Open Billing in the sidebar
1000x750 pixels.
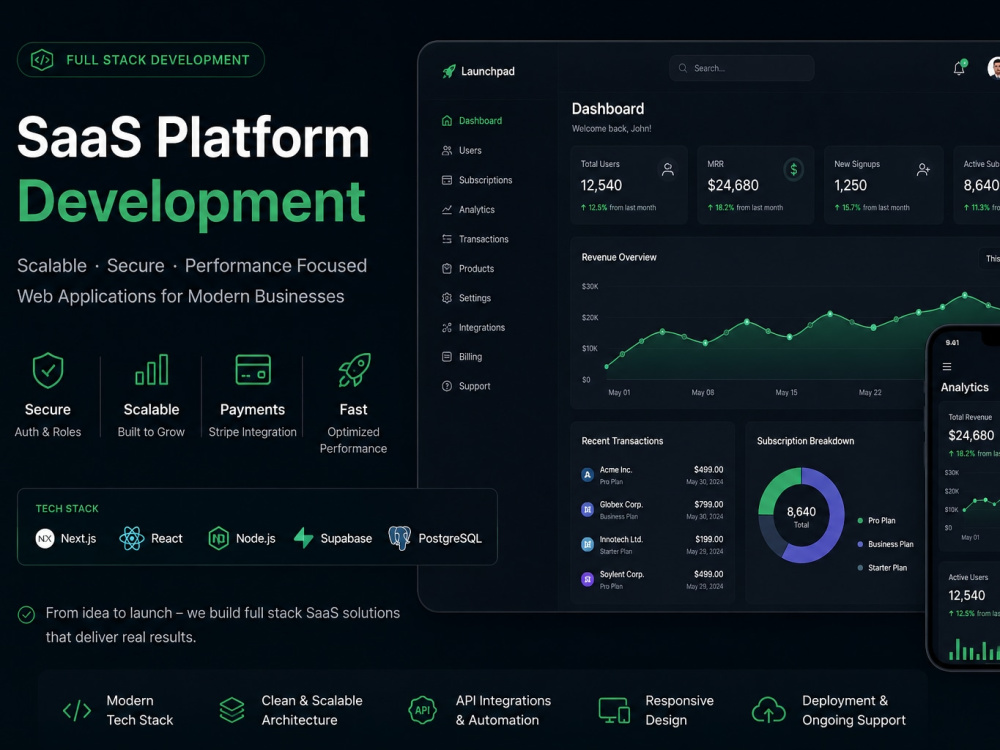tap(462, 357)
